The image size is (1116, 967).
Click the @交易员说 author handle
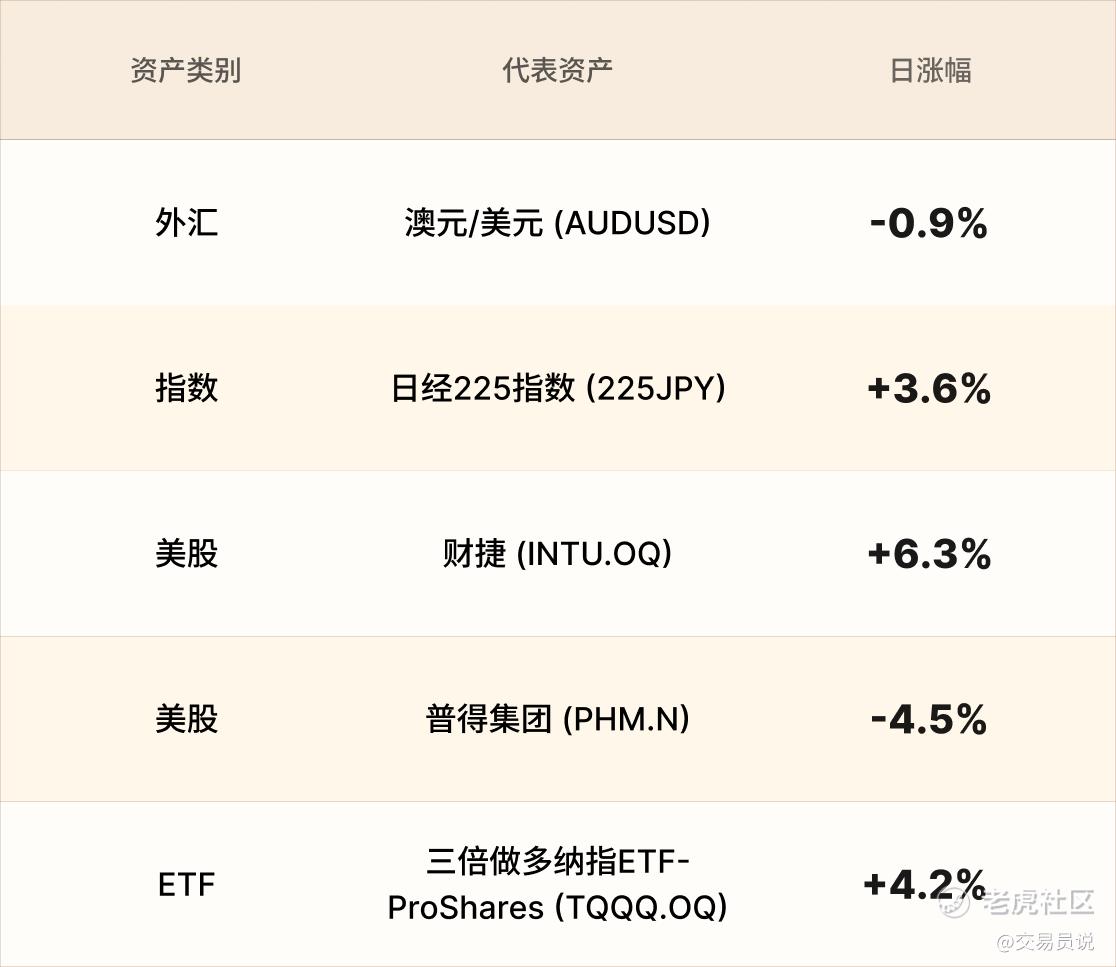coord(1046,942)
